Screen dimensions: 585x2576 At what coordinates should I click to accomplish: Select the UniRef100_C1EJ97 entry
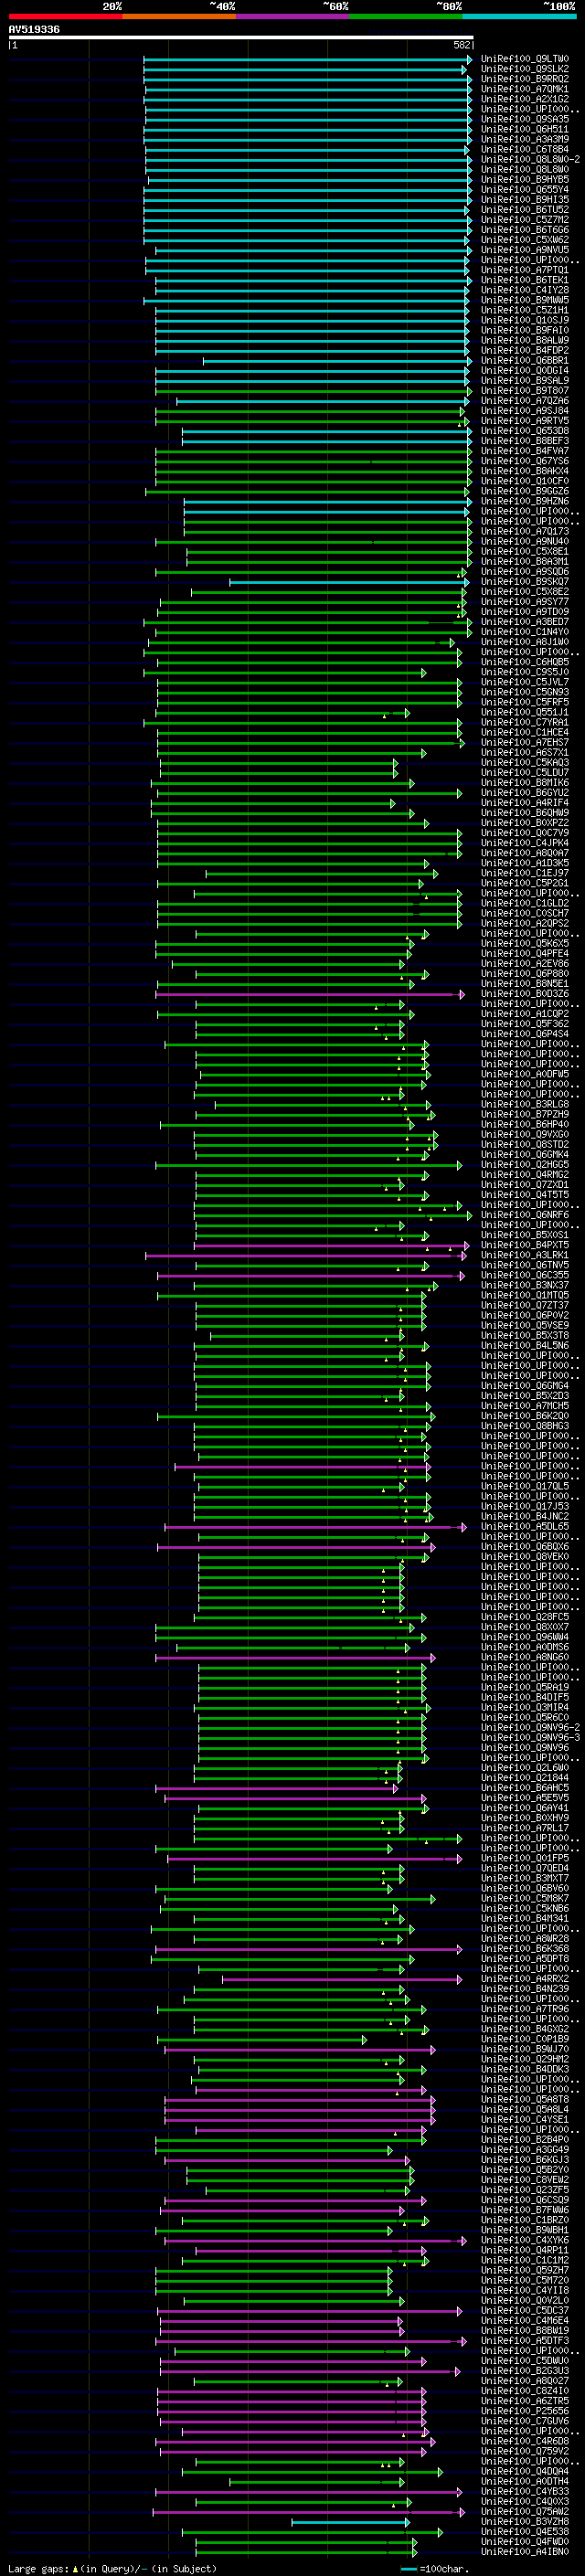[524, 874]
